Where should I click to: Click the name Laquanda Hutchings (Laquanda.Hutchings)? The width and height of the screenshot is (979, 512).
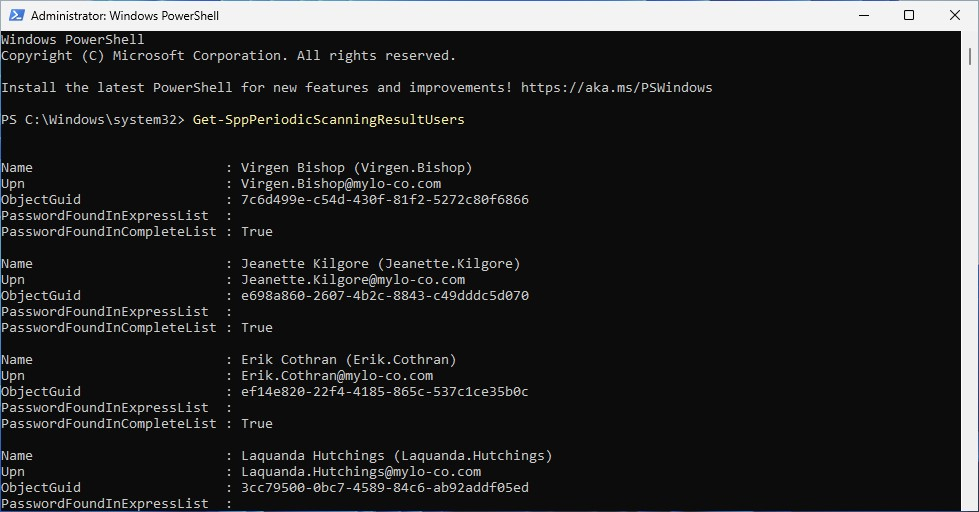[396, 456]
